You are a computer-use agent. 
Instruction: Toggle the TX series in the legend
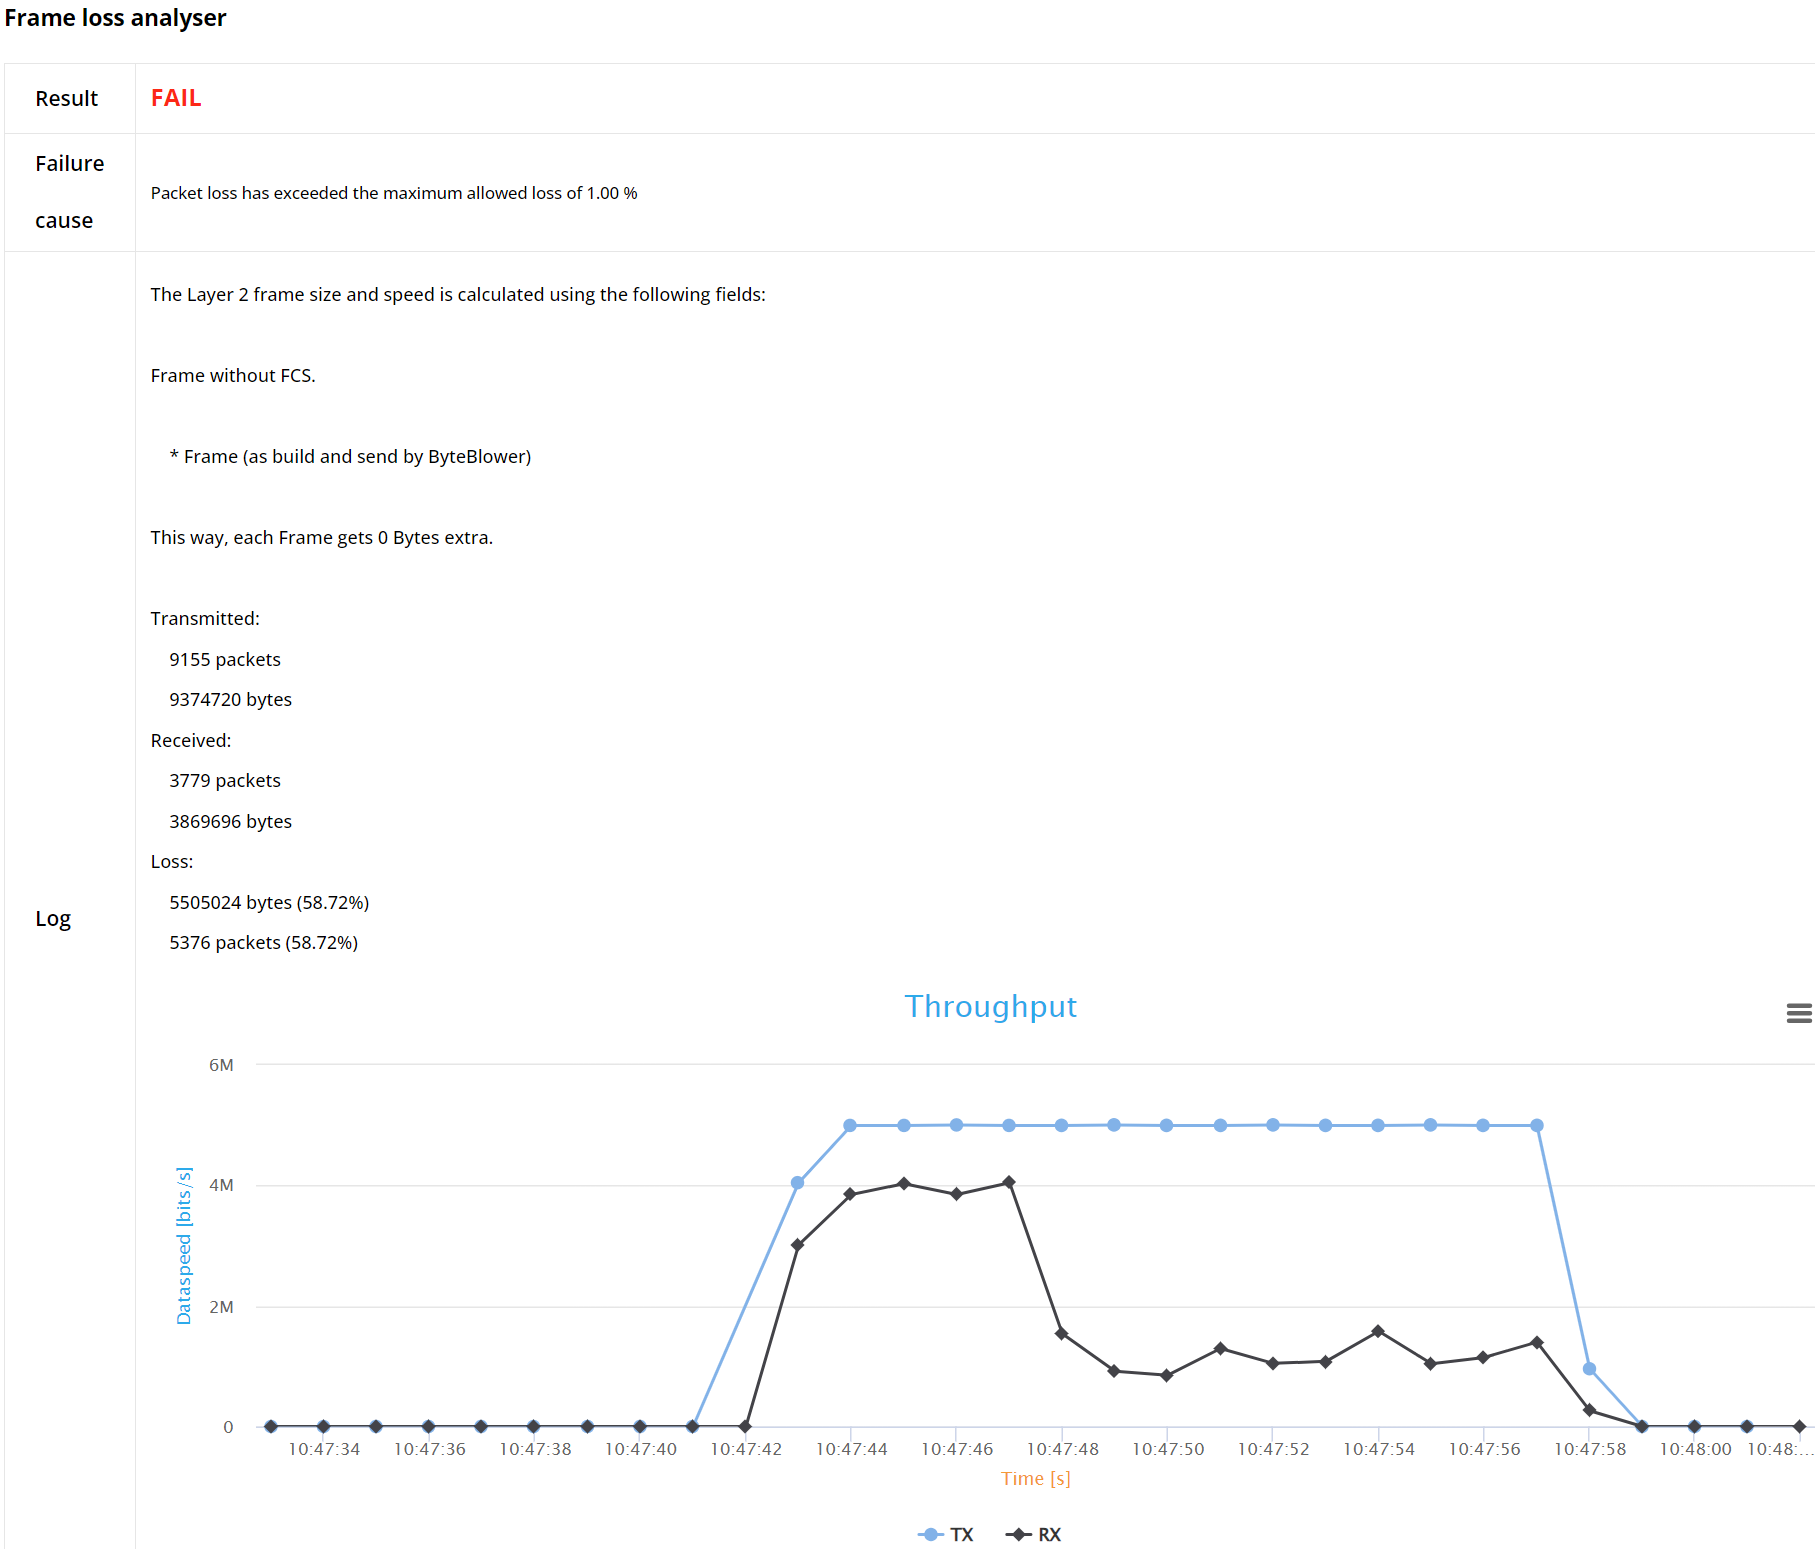(946, 1534)
